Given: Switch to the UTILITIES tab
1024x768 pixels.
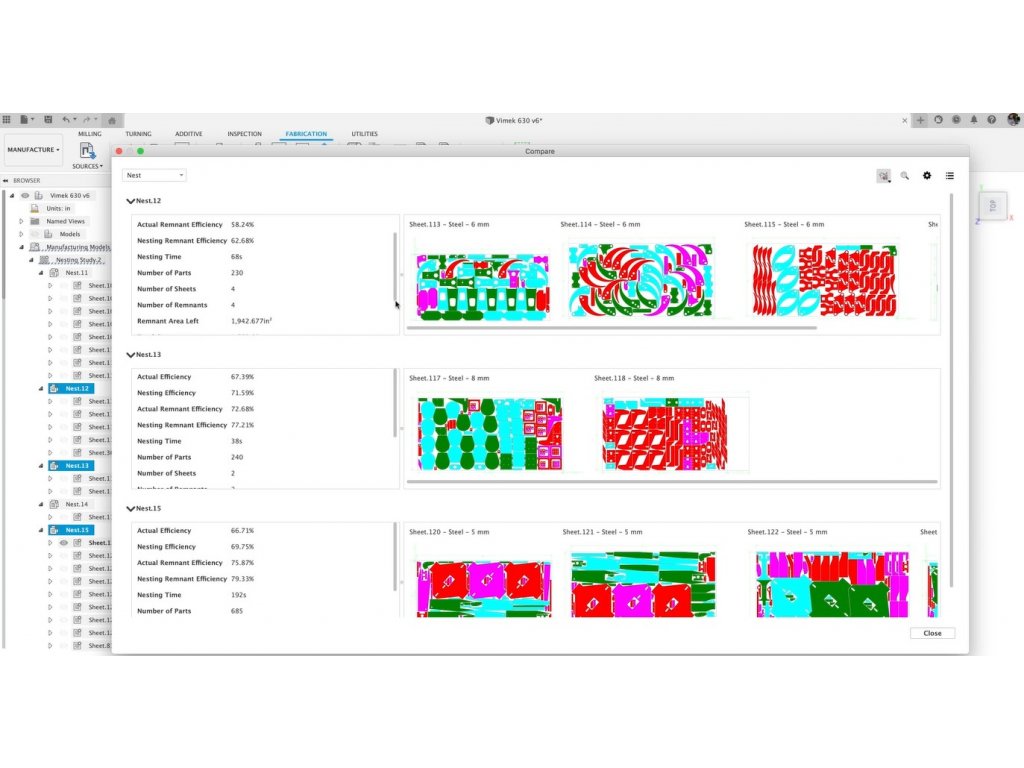Looking at the screenshot, I should pos(364,134).
